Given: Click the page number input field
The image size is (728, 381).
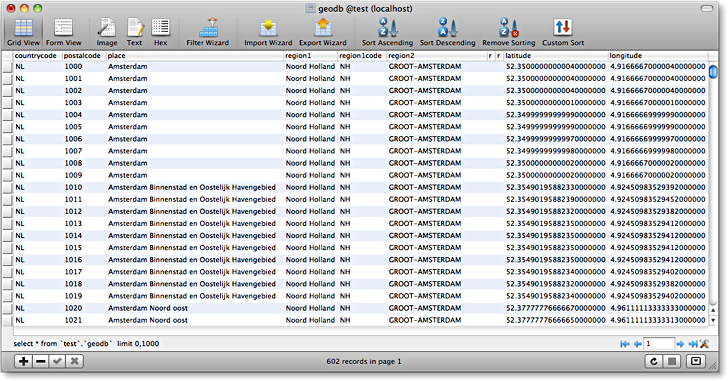Looking at the screenshot, I should pyautogui.click(x=659, y=344).
